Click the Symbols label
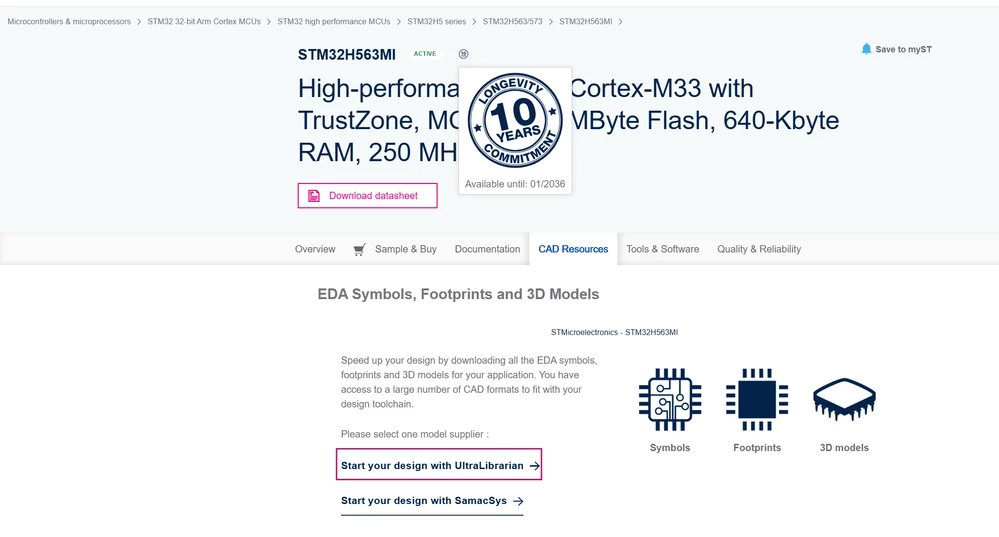Viewport: 999px width, 537px height. pyautogui.click(x=670, y=448)
